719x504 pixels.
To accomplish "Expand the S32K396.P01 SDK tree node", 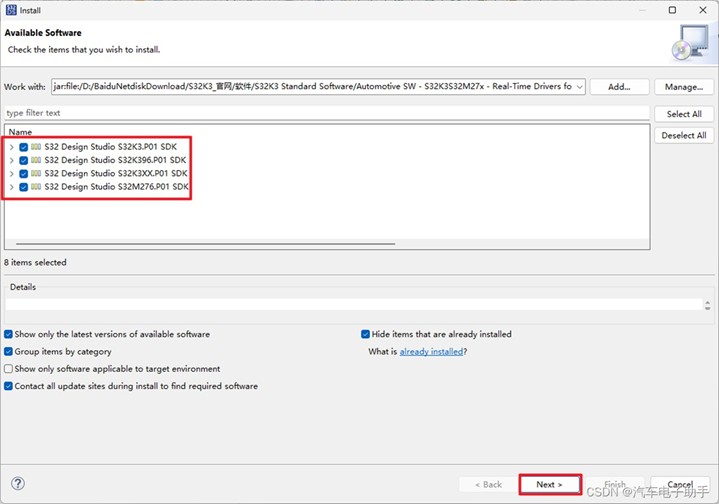I will 11,161.
